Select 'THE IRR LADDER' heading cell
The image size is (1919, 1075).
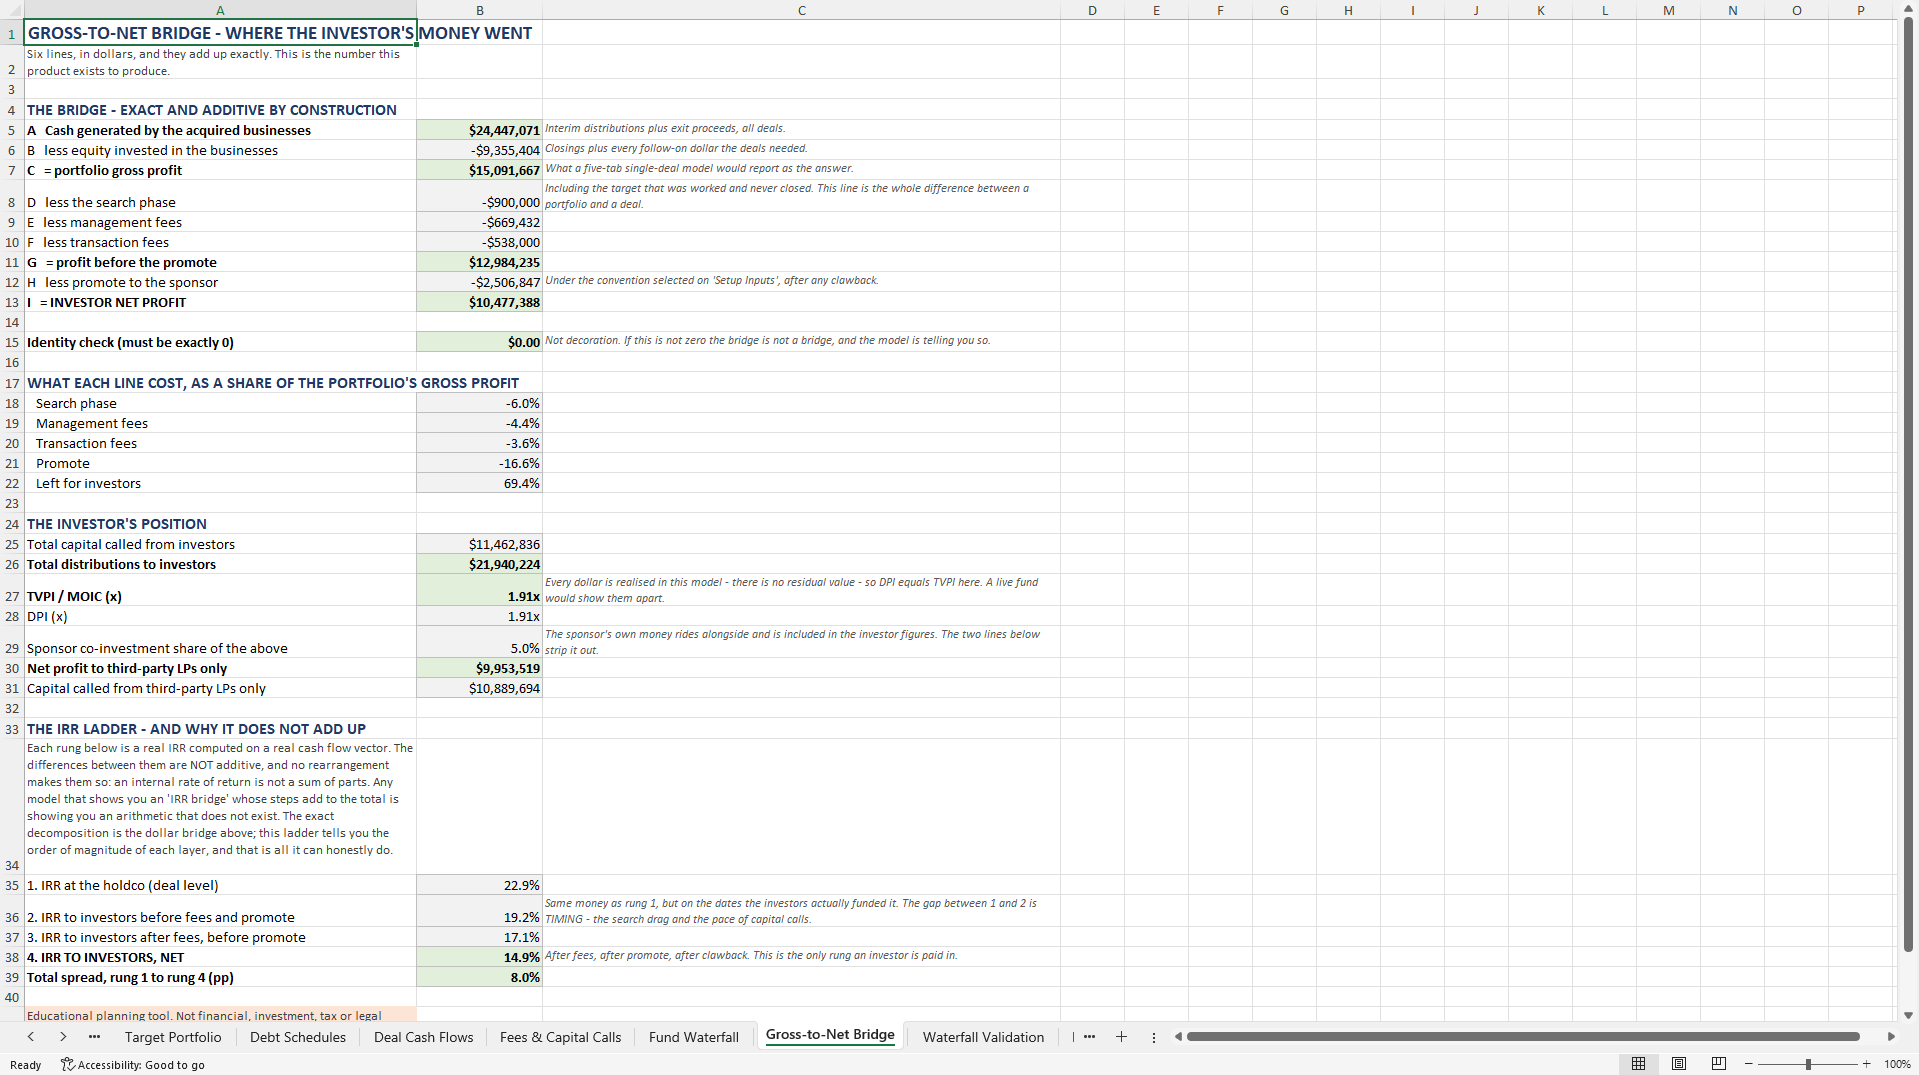click(x=220, y=729)
